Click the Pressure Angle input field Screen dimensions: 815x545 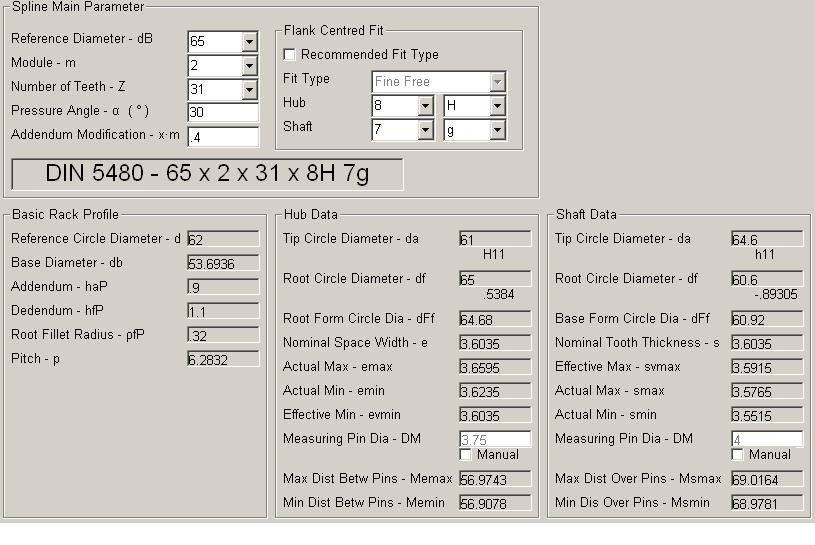tap(223, 112)
